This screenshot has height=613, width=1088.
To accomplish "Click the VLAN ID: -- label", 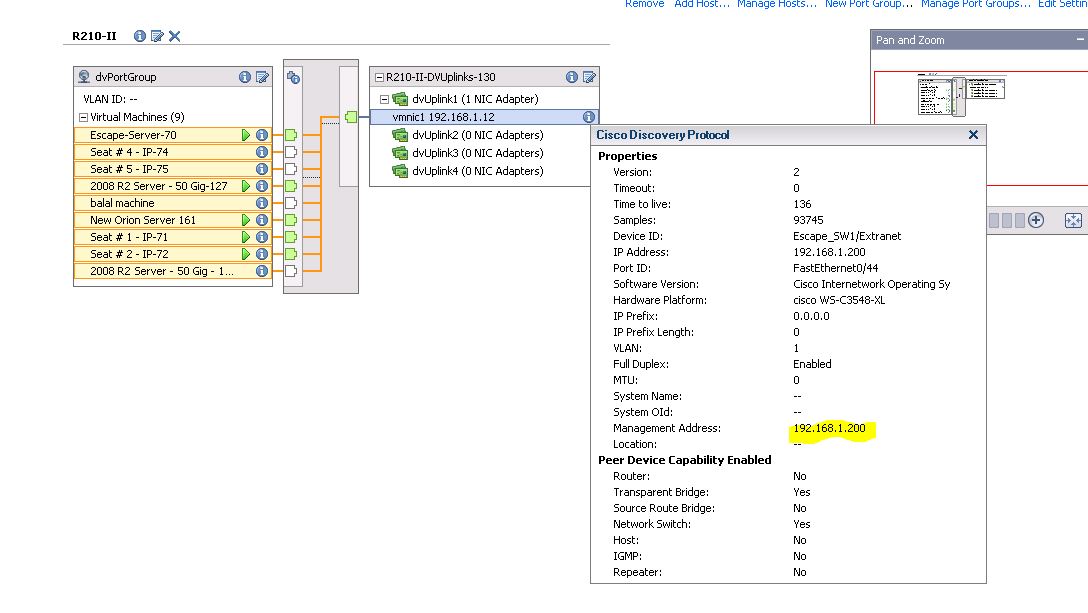I will pyautogui.click(x=110, y=99).
